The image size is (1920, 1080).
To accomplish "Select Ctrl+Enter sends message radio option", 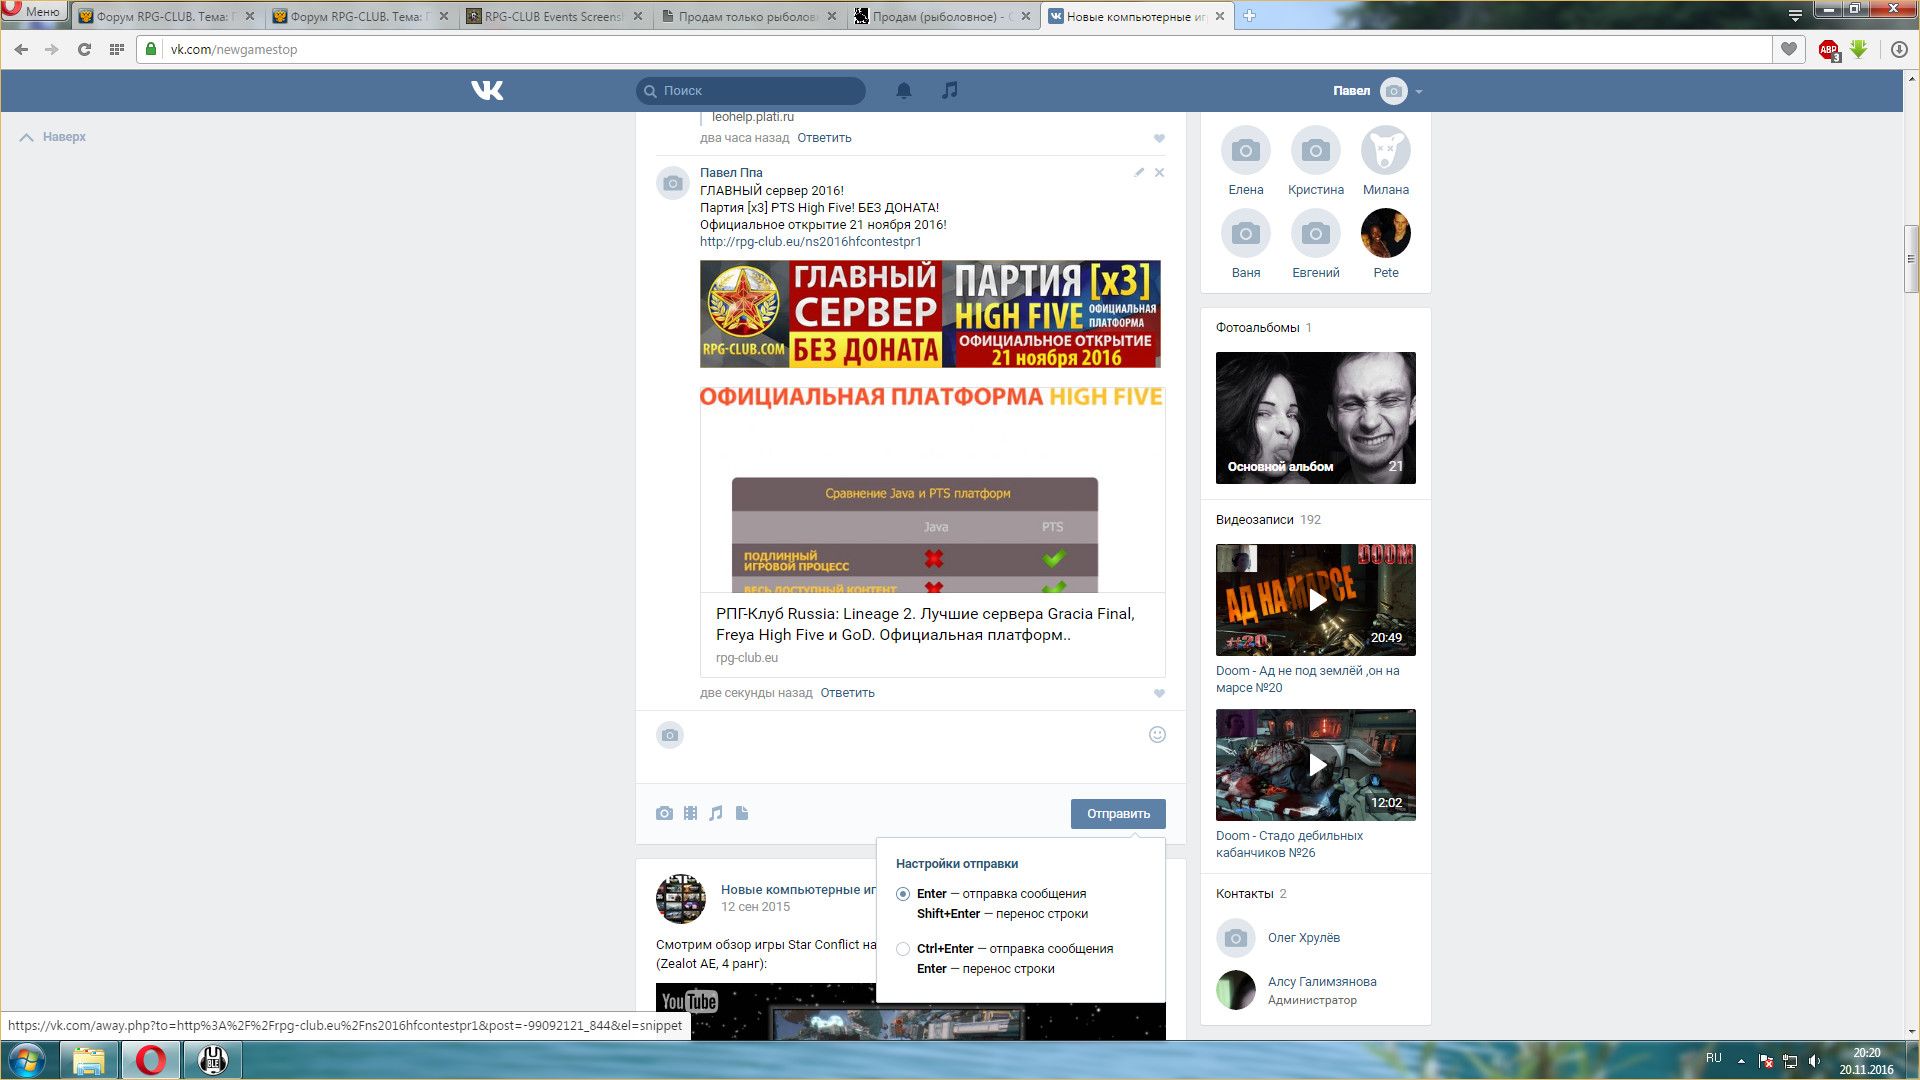I will pyautogui.click(x=903, y=949).
